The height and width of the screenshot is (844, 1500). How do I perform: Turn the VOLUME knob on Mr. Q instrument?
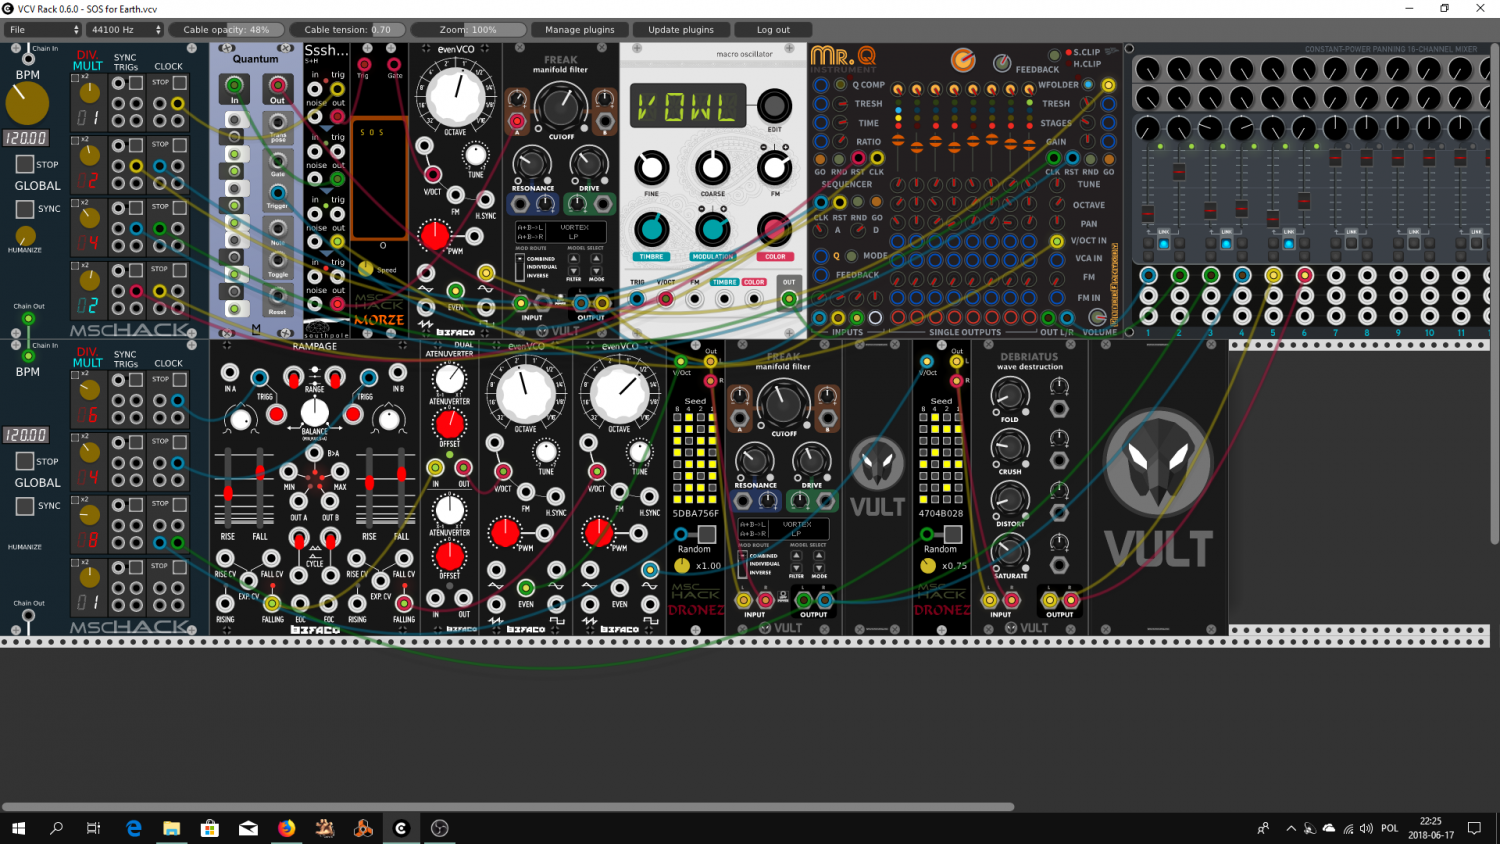(x=1097, y=316)
